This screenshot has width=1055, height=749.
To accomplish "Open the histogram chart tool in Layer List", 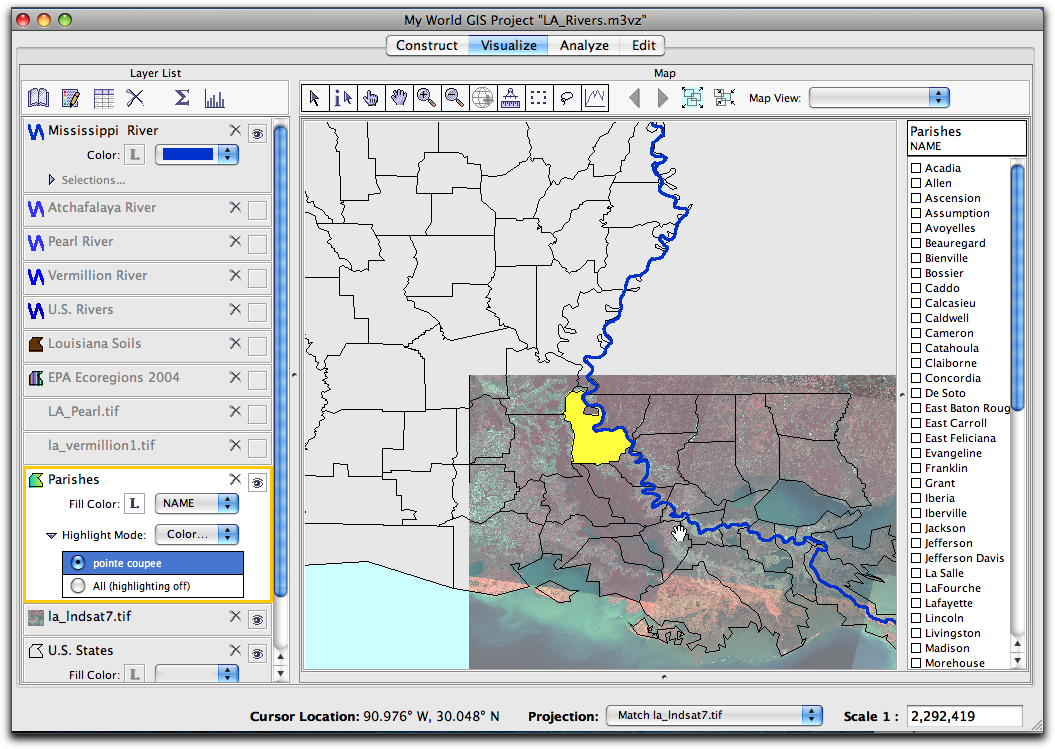I will (215, 98).
